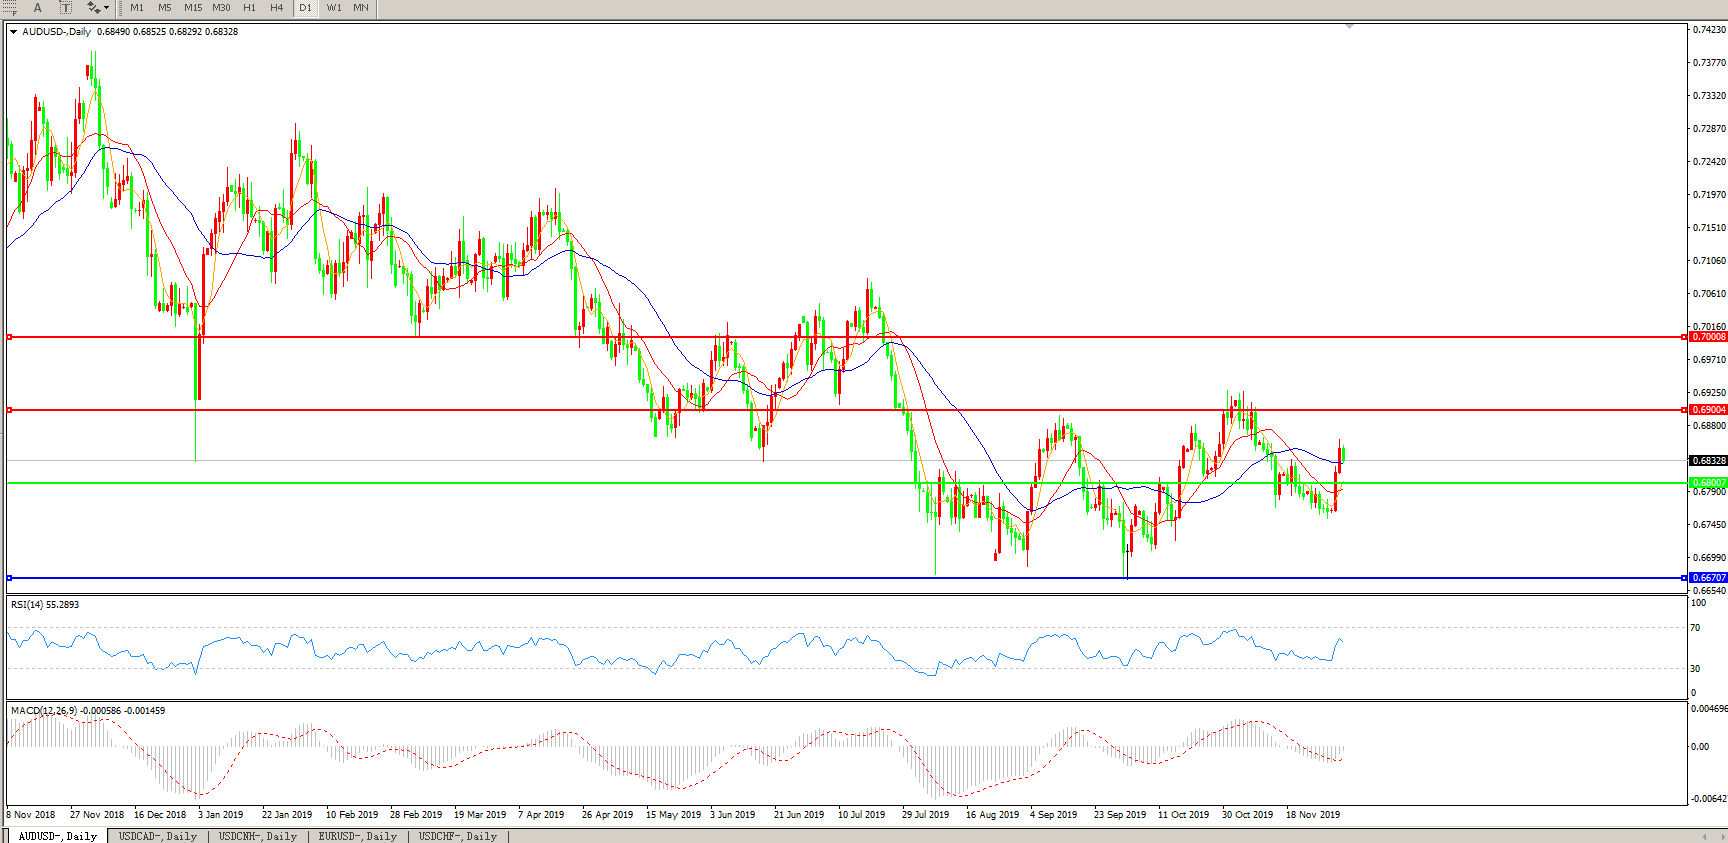Viewport: 1728px width, 843px height.
Task: Open the USDCAD-, Daily chart tab
Action: tap(158, 836)
